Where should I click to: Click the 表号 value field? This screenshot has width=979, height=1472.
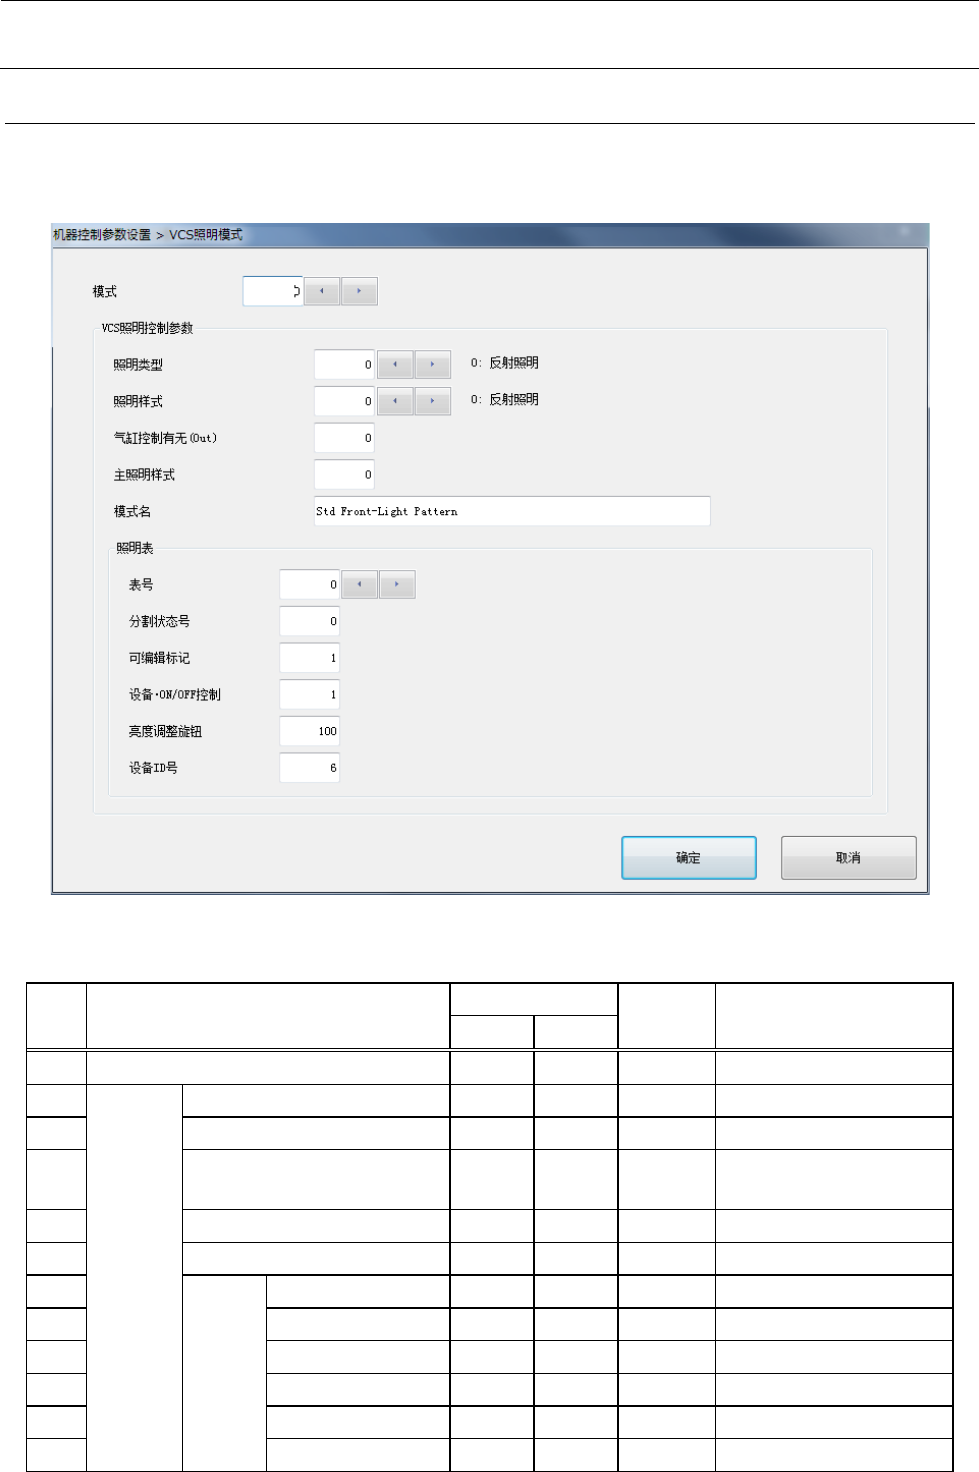pyautogui.click(x=309, y=584)
